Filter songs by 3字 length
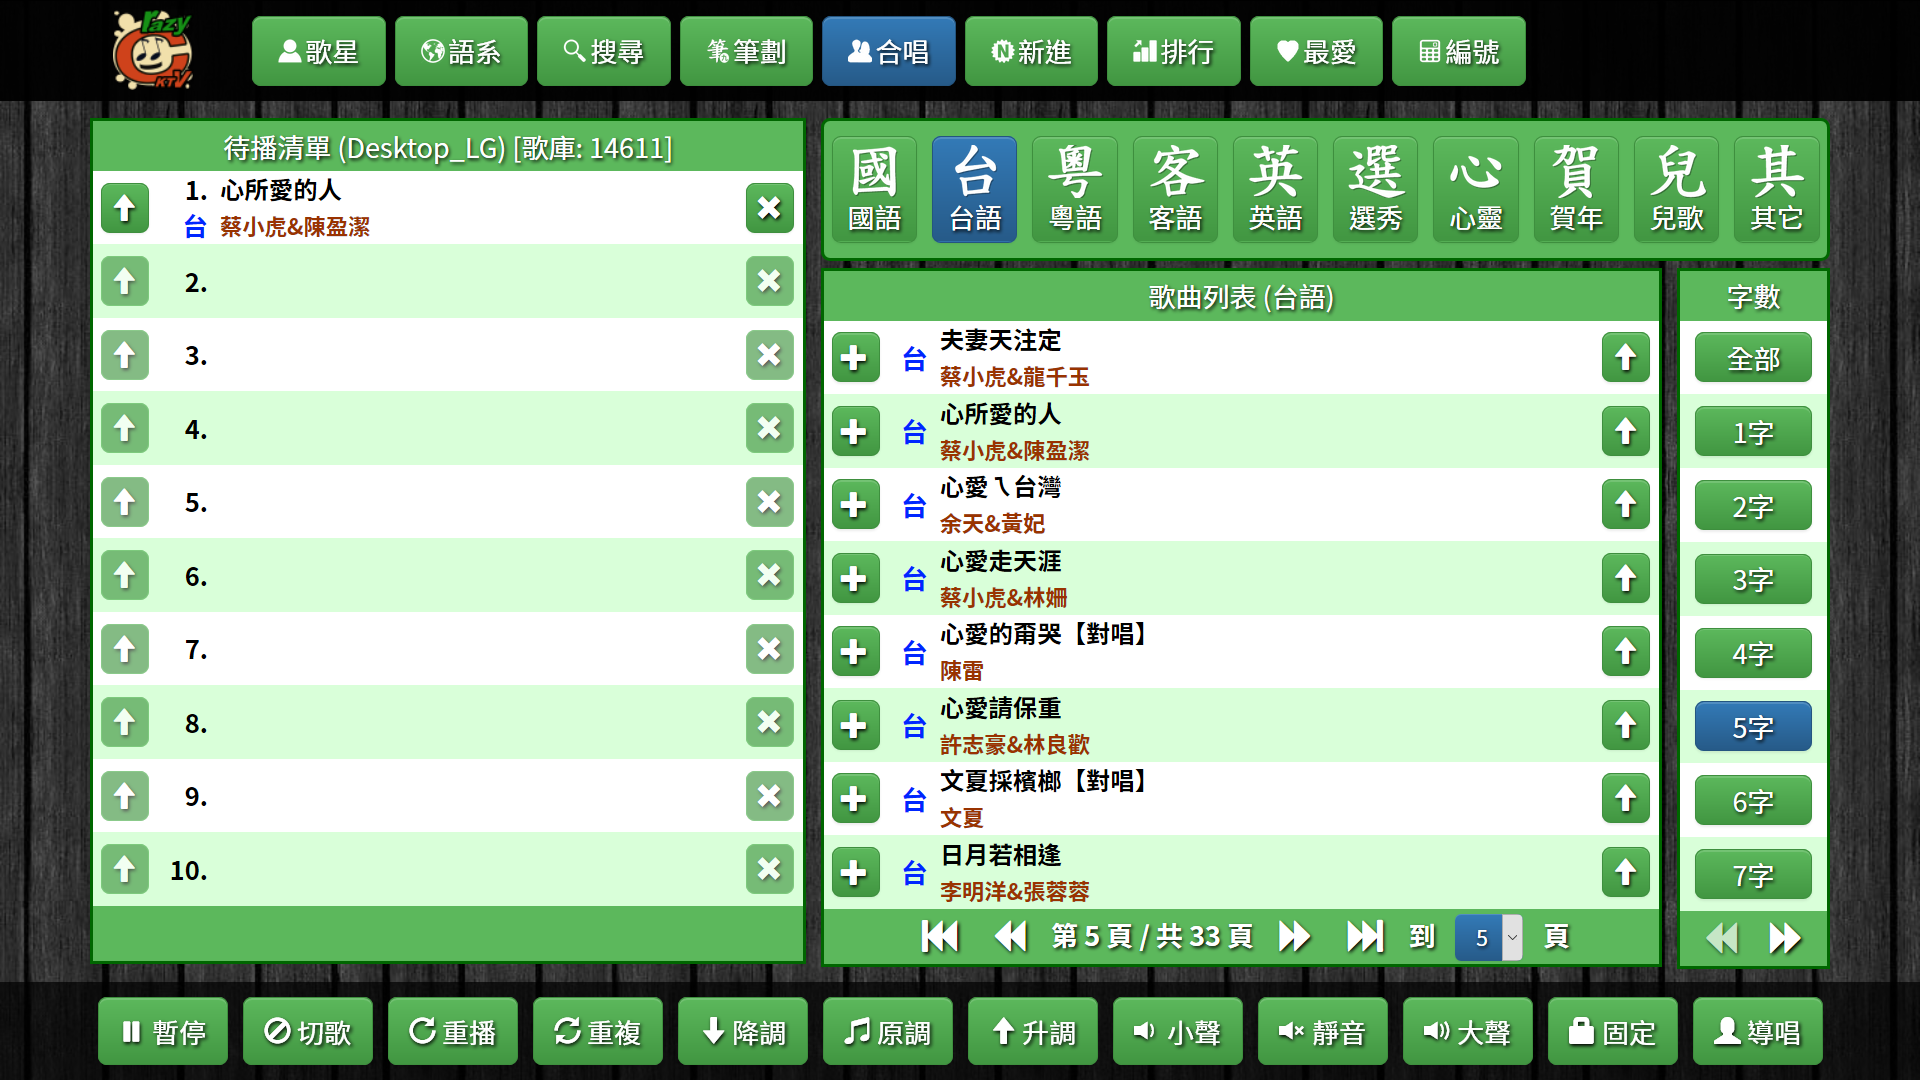This screenshot has height=1080, width=1920. coord(1752,580)
